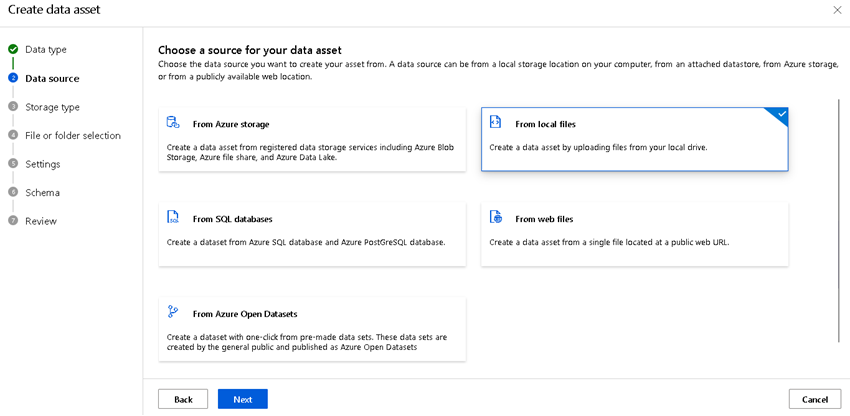The width and height of the screenshot is (850, 416).
Task: Jump to the Settings step
Action: click(43, 164)
